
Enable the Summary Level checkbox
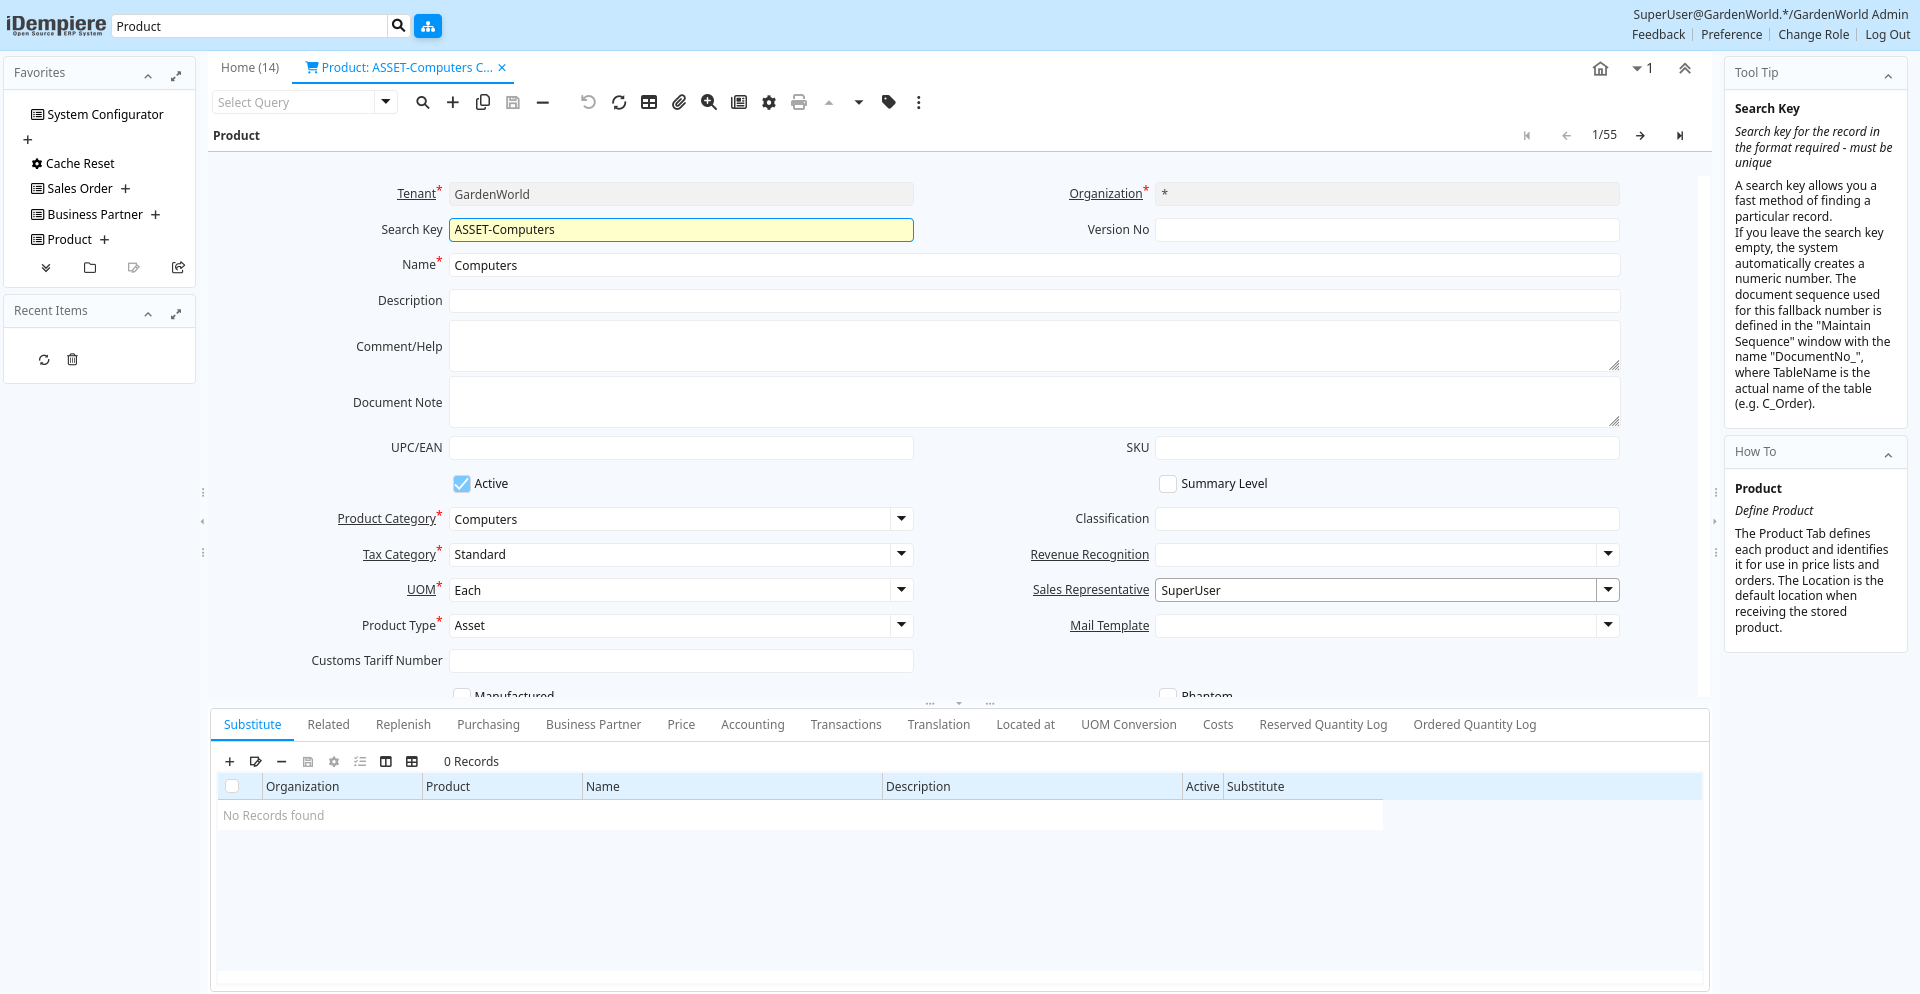(1168, 484)
